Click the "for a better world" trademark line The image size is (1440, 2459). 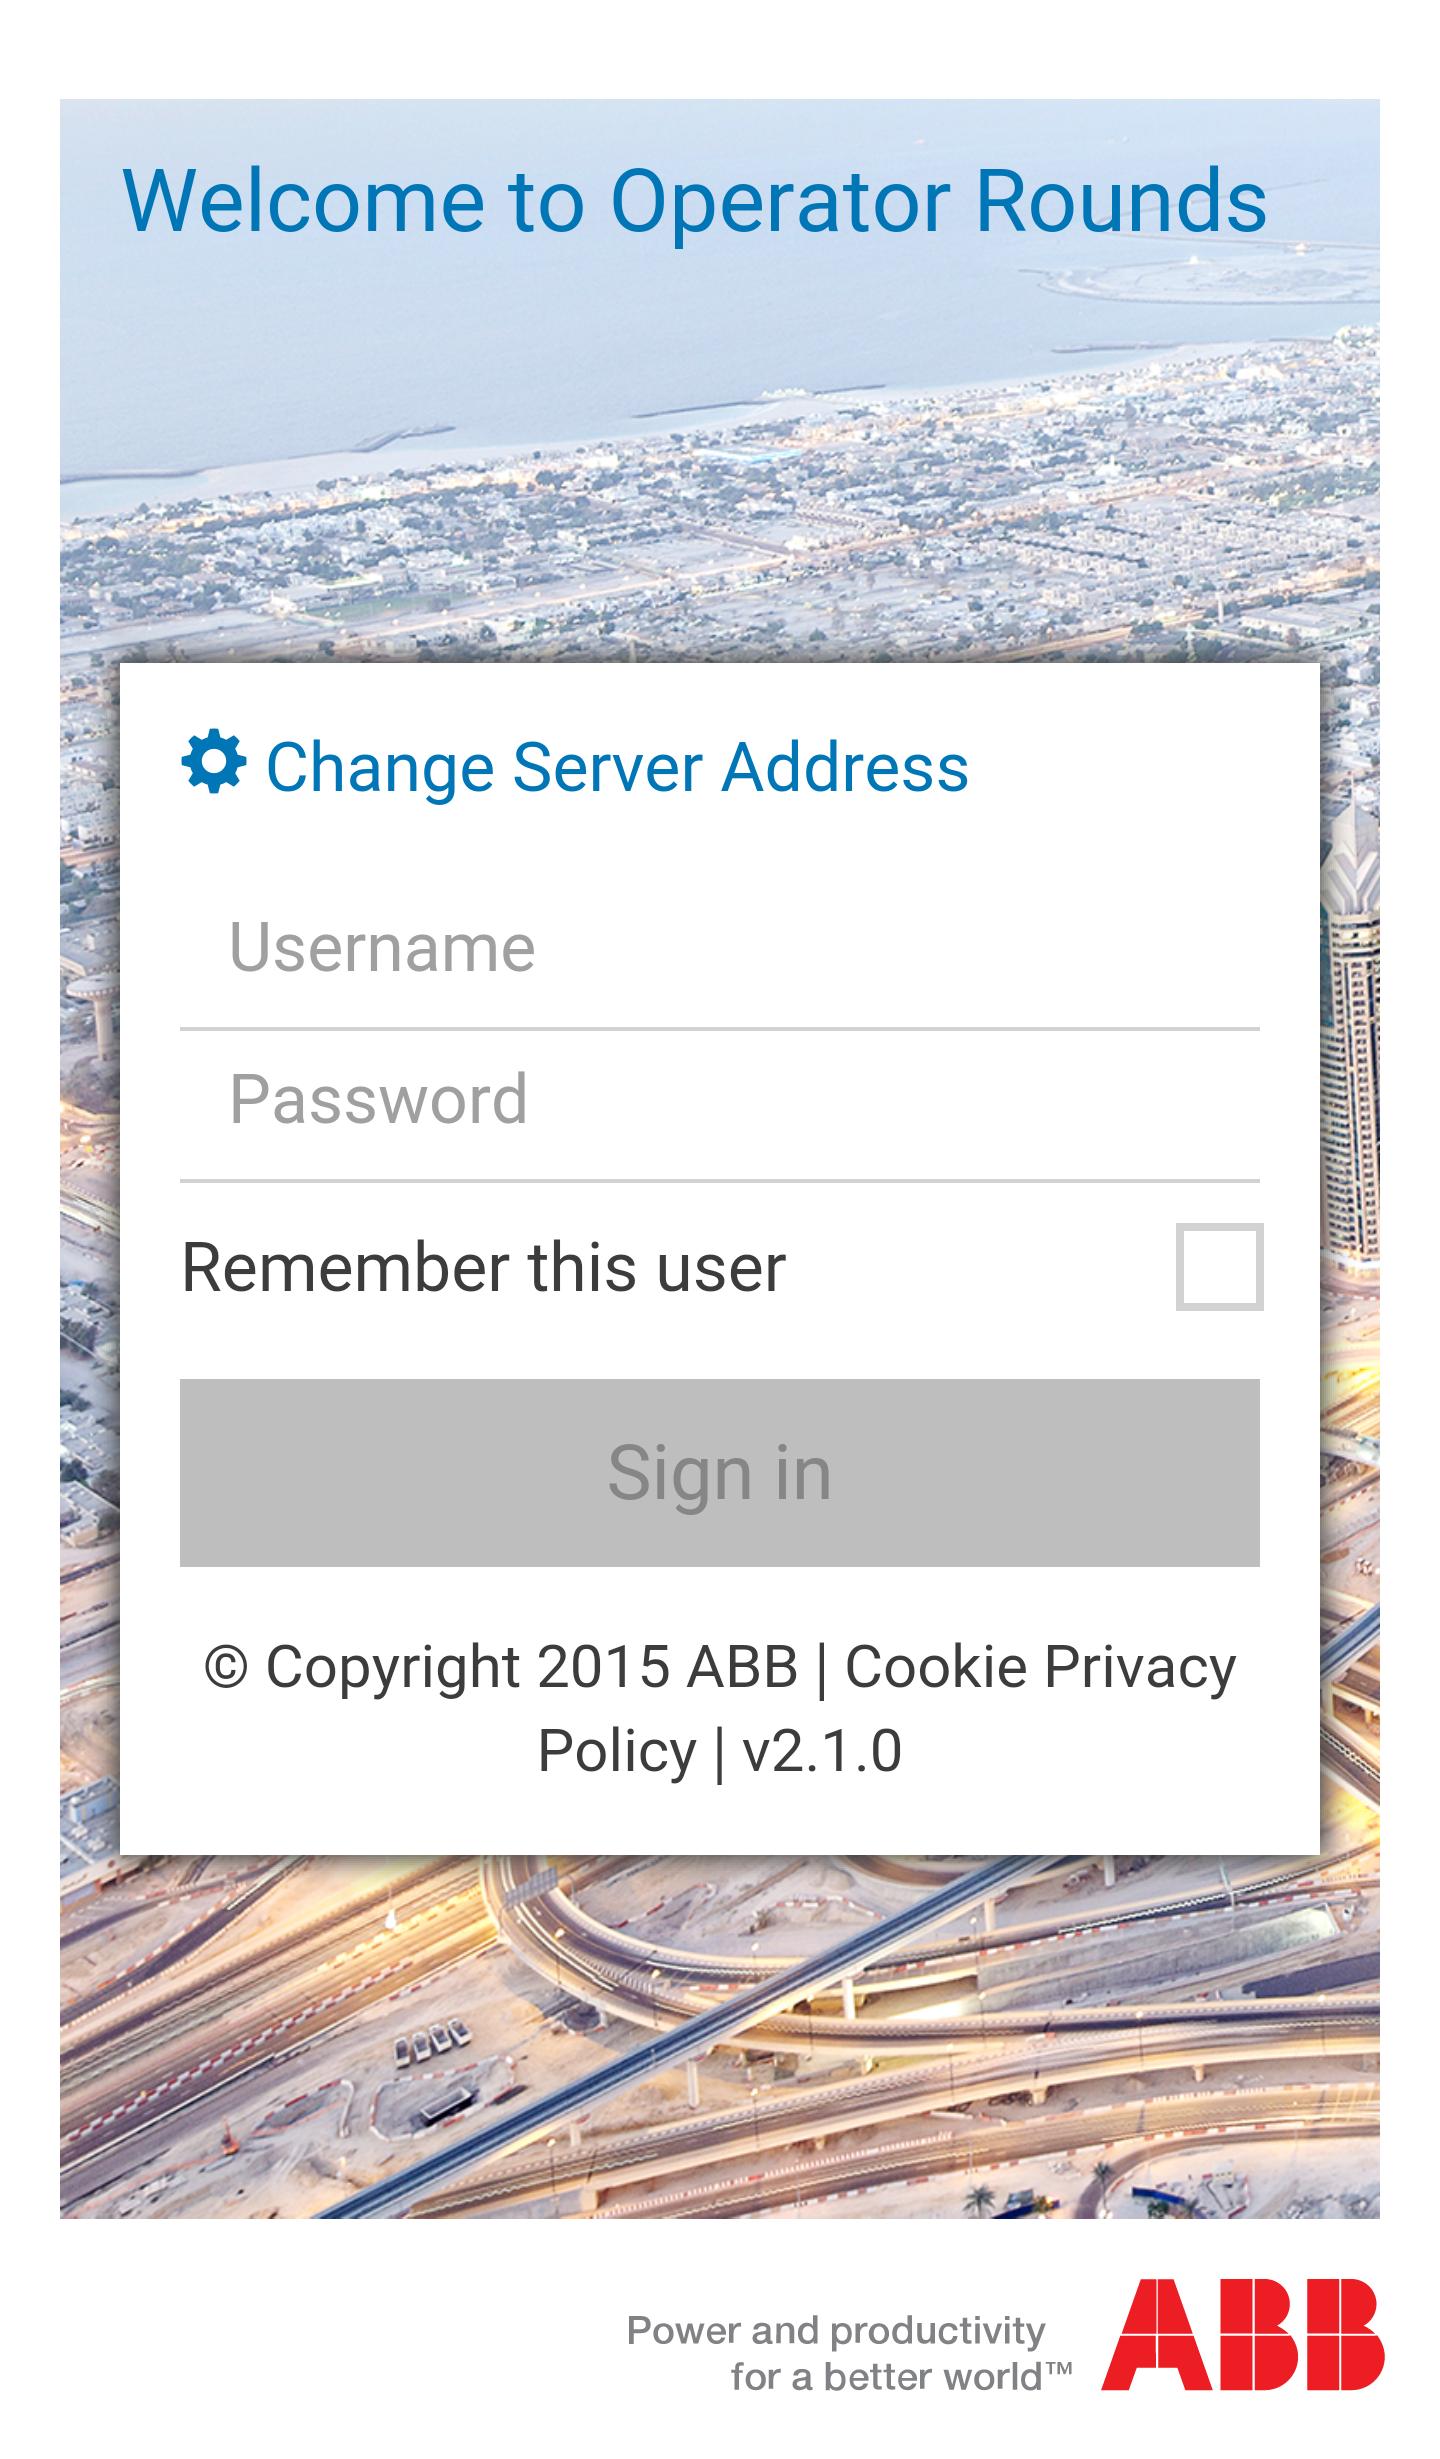pos(901,2377)
